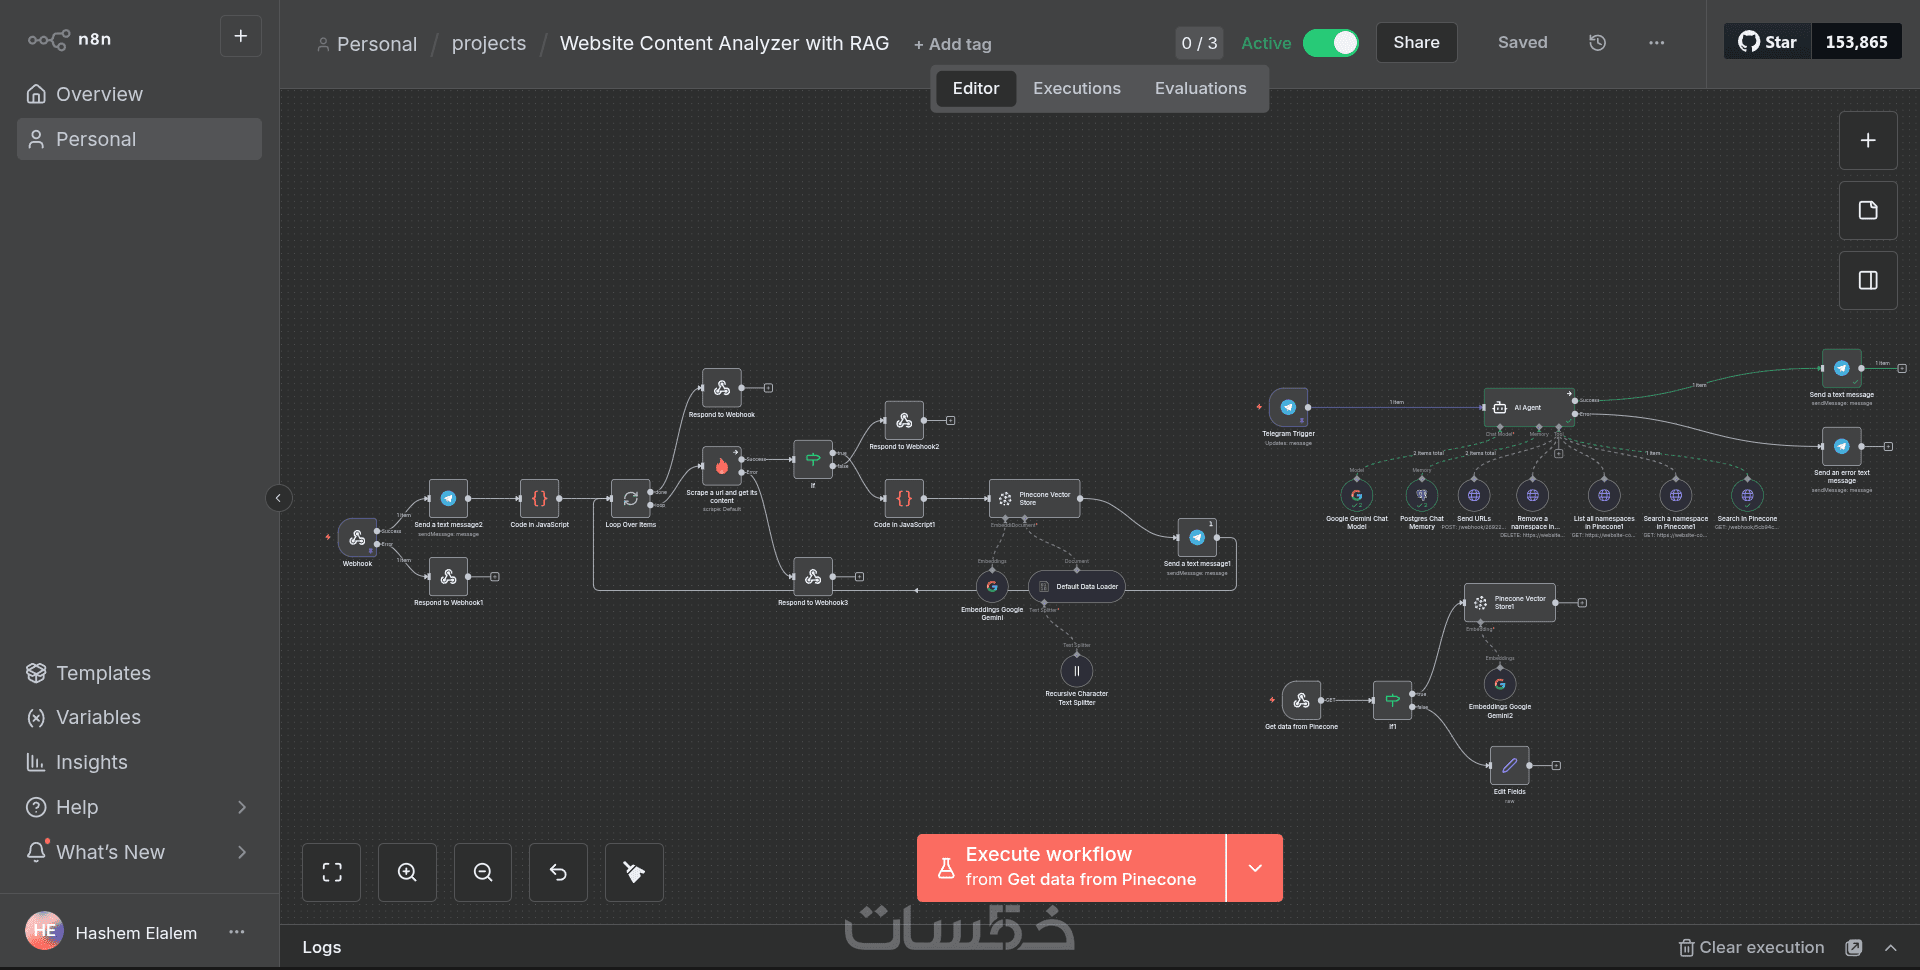This screenshot has height=970, width=1920.
Task: Open Templates in the sidebar
Action: pos(139,673)
